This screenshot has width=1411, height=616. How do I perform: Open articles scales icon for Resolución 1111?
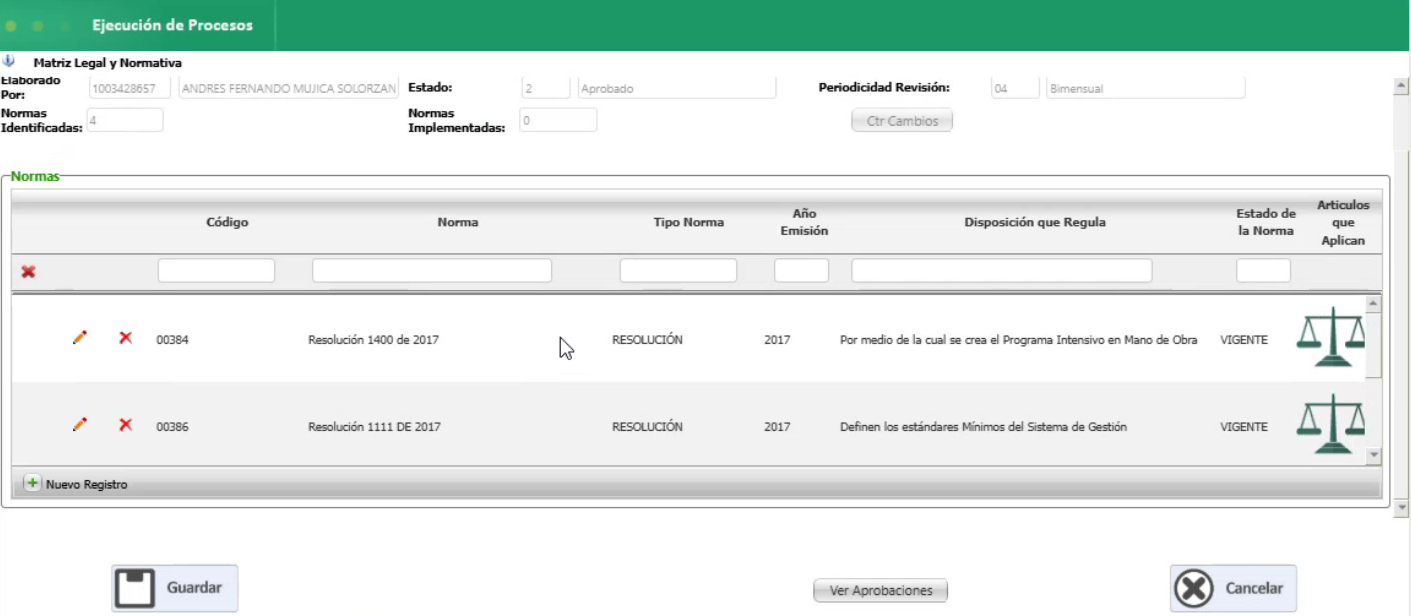1330,424
